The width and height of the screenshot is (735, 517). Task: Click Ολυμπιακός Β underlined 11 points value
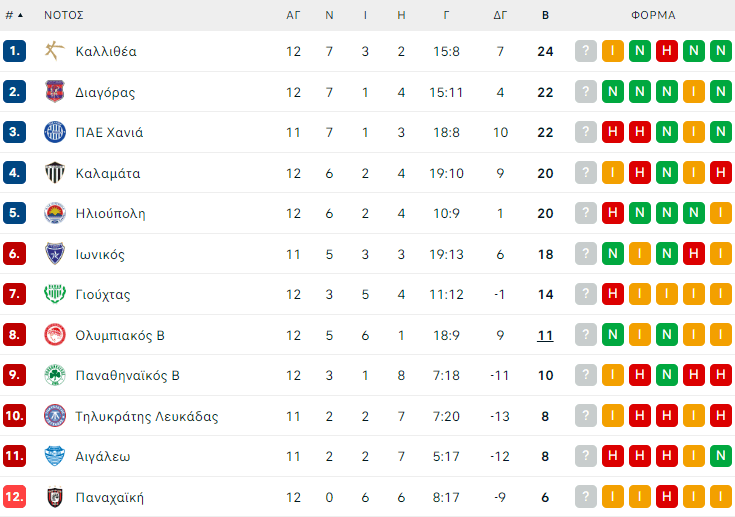tap(545, 335)
